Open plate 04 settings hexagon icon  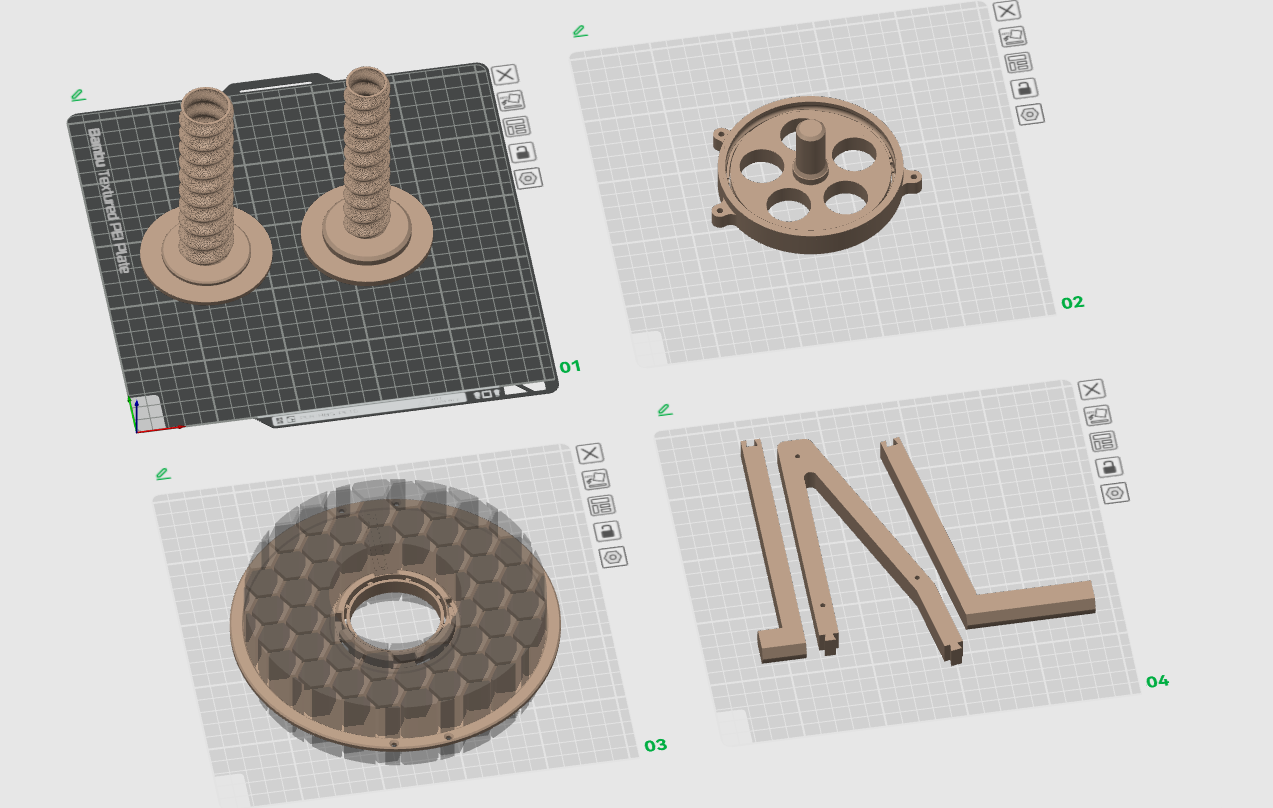click(1115, 492)
